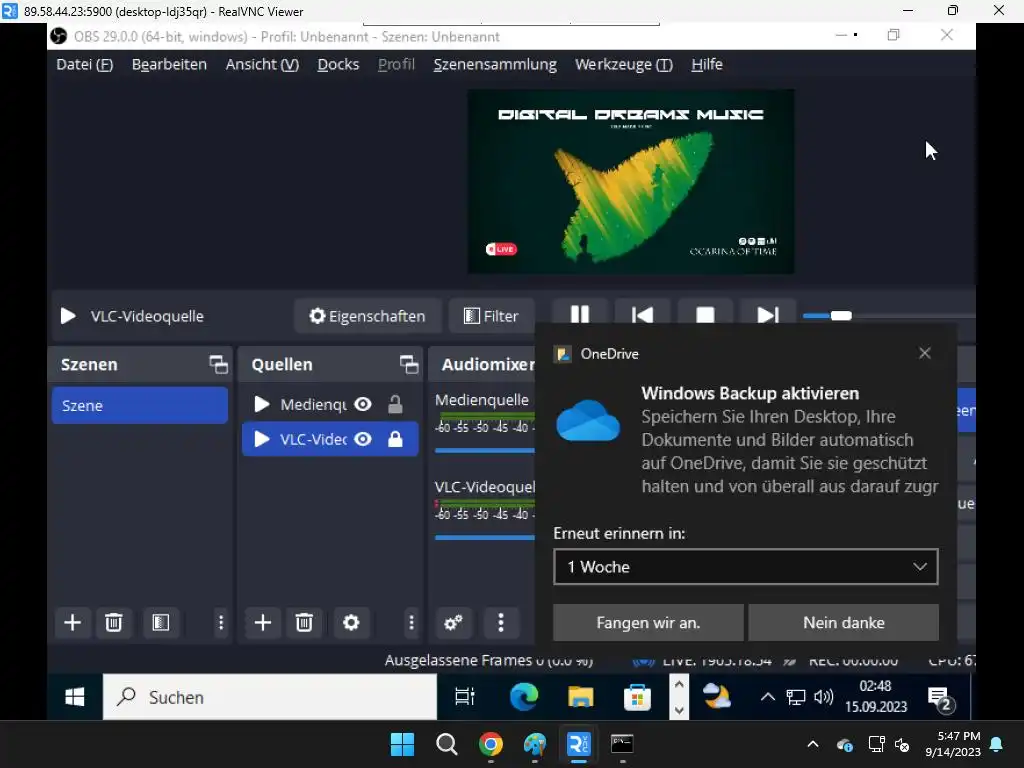1024x768 pixels.
Task: Click the VLC-Videoquelle volume slider
Action: (x=485, y=537)
